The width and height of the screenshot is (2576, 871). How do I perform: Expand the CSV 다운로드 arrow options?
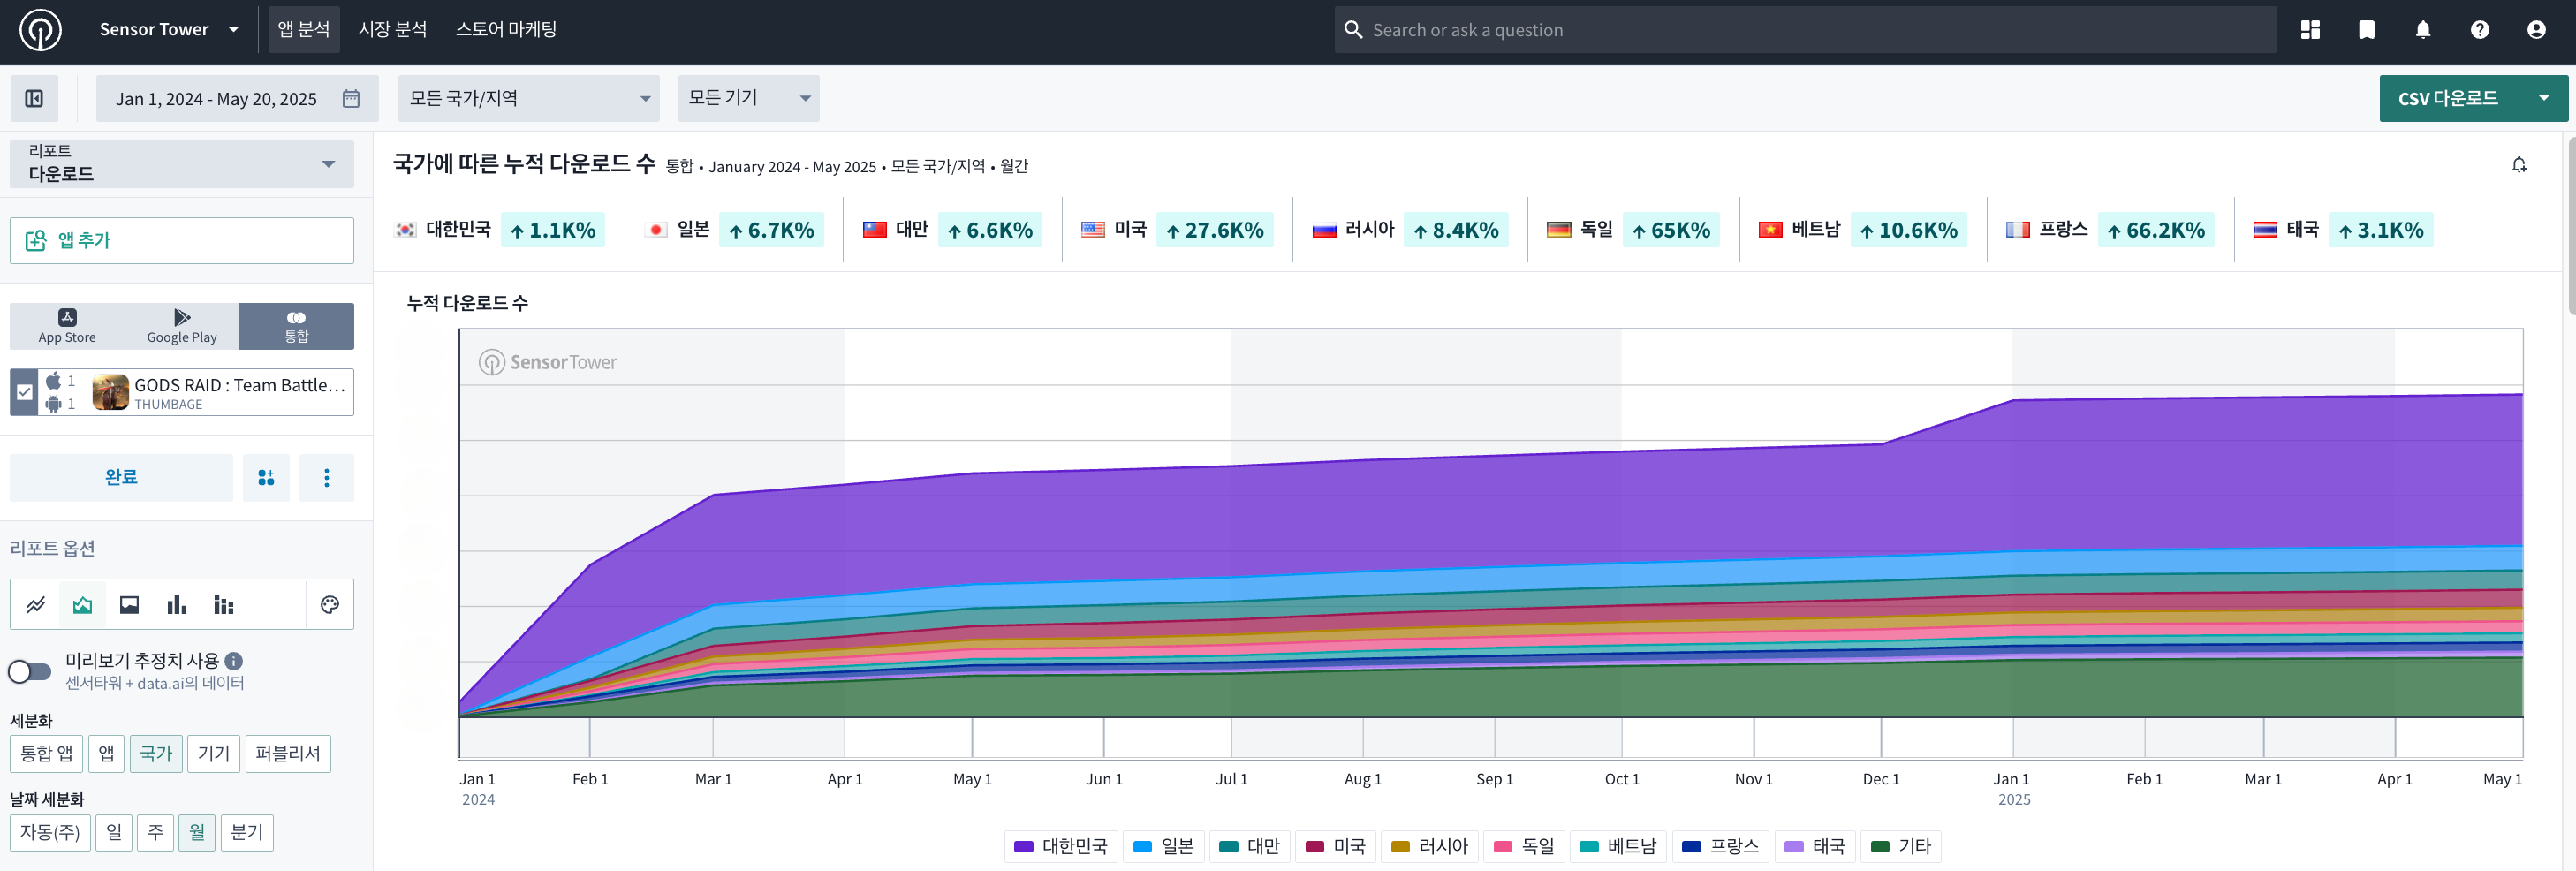(2543, 98)
